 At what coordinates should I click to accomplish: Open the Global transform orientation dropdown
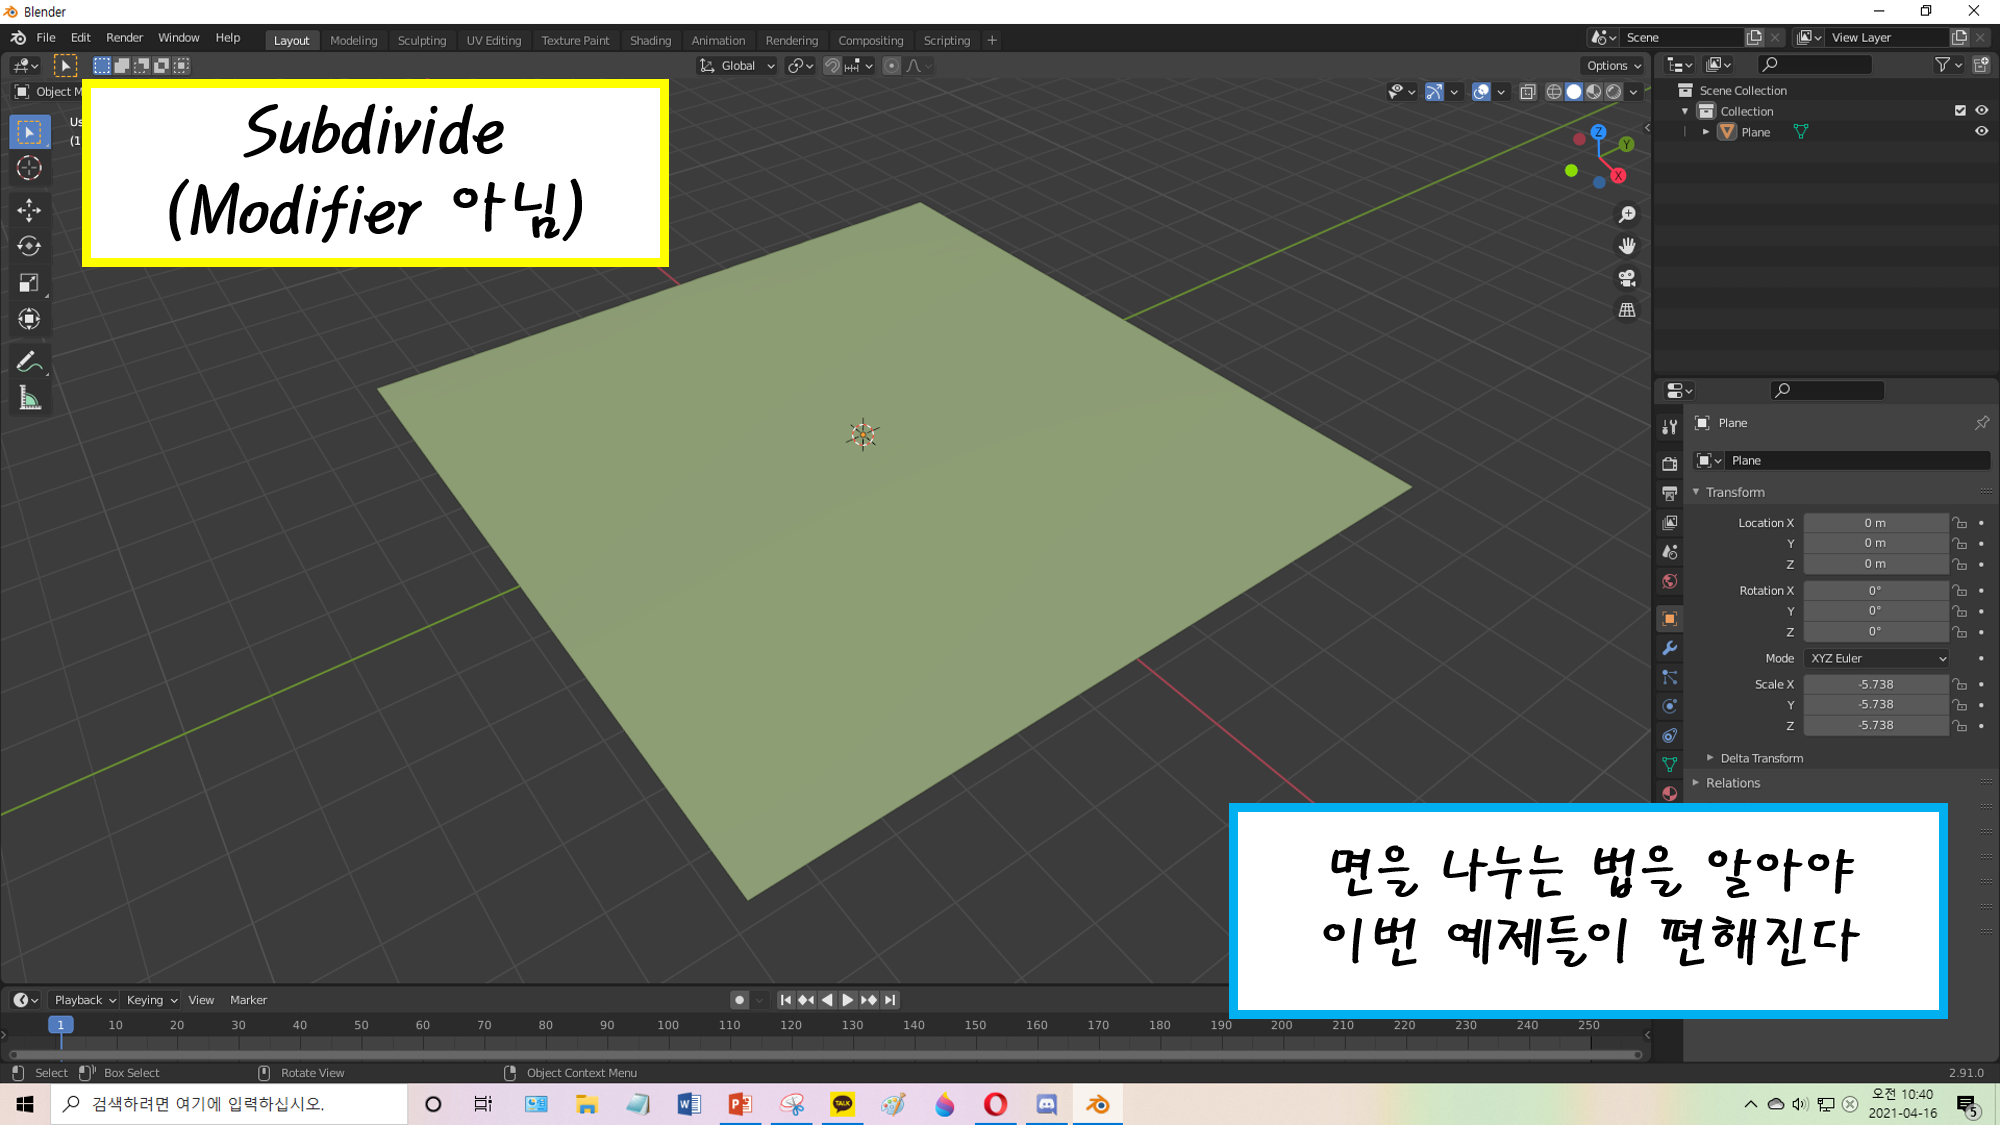tap(738, 66)
